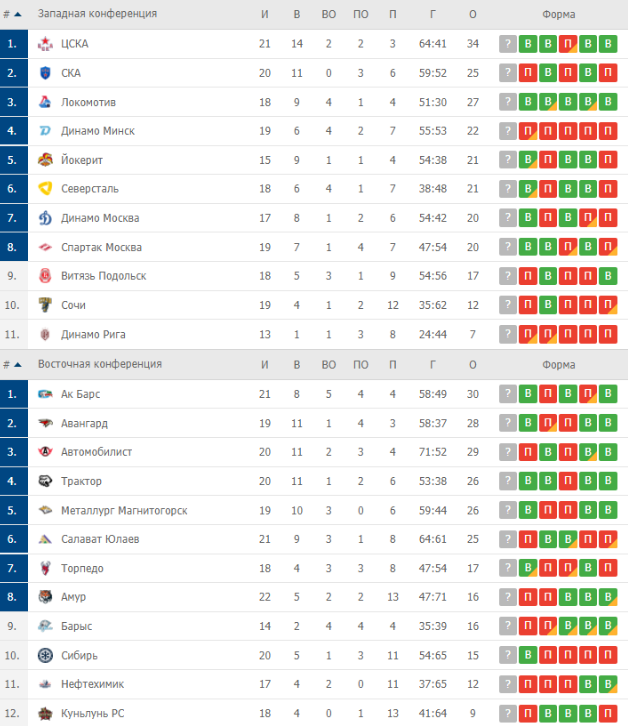Viewport: 628px width, 726px height.
Task: Click the gray question mark for Трактор
Action: [508, 481]
